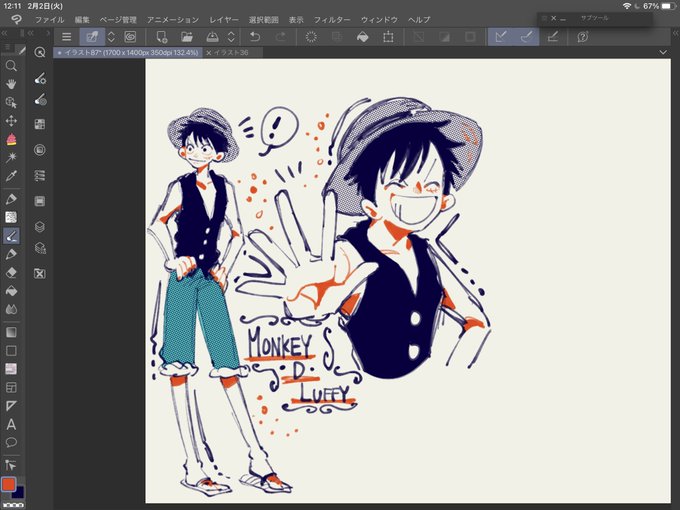680x510 pixels.
Task: Open the ウィンドウ menu
Action: tap(379, 20)
